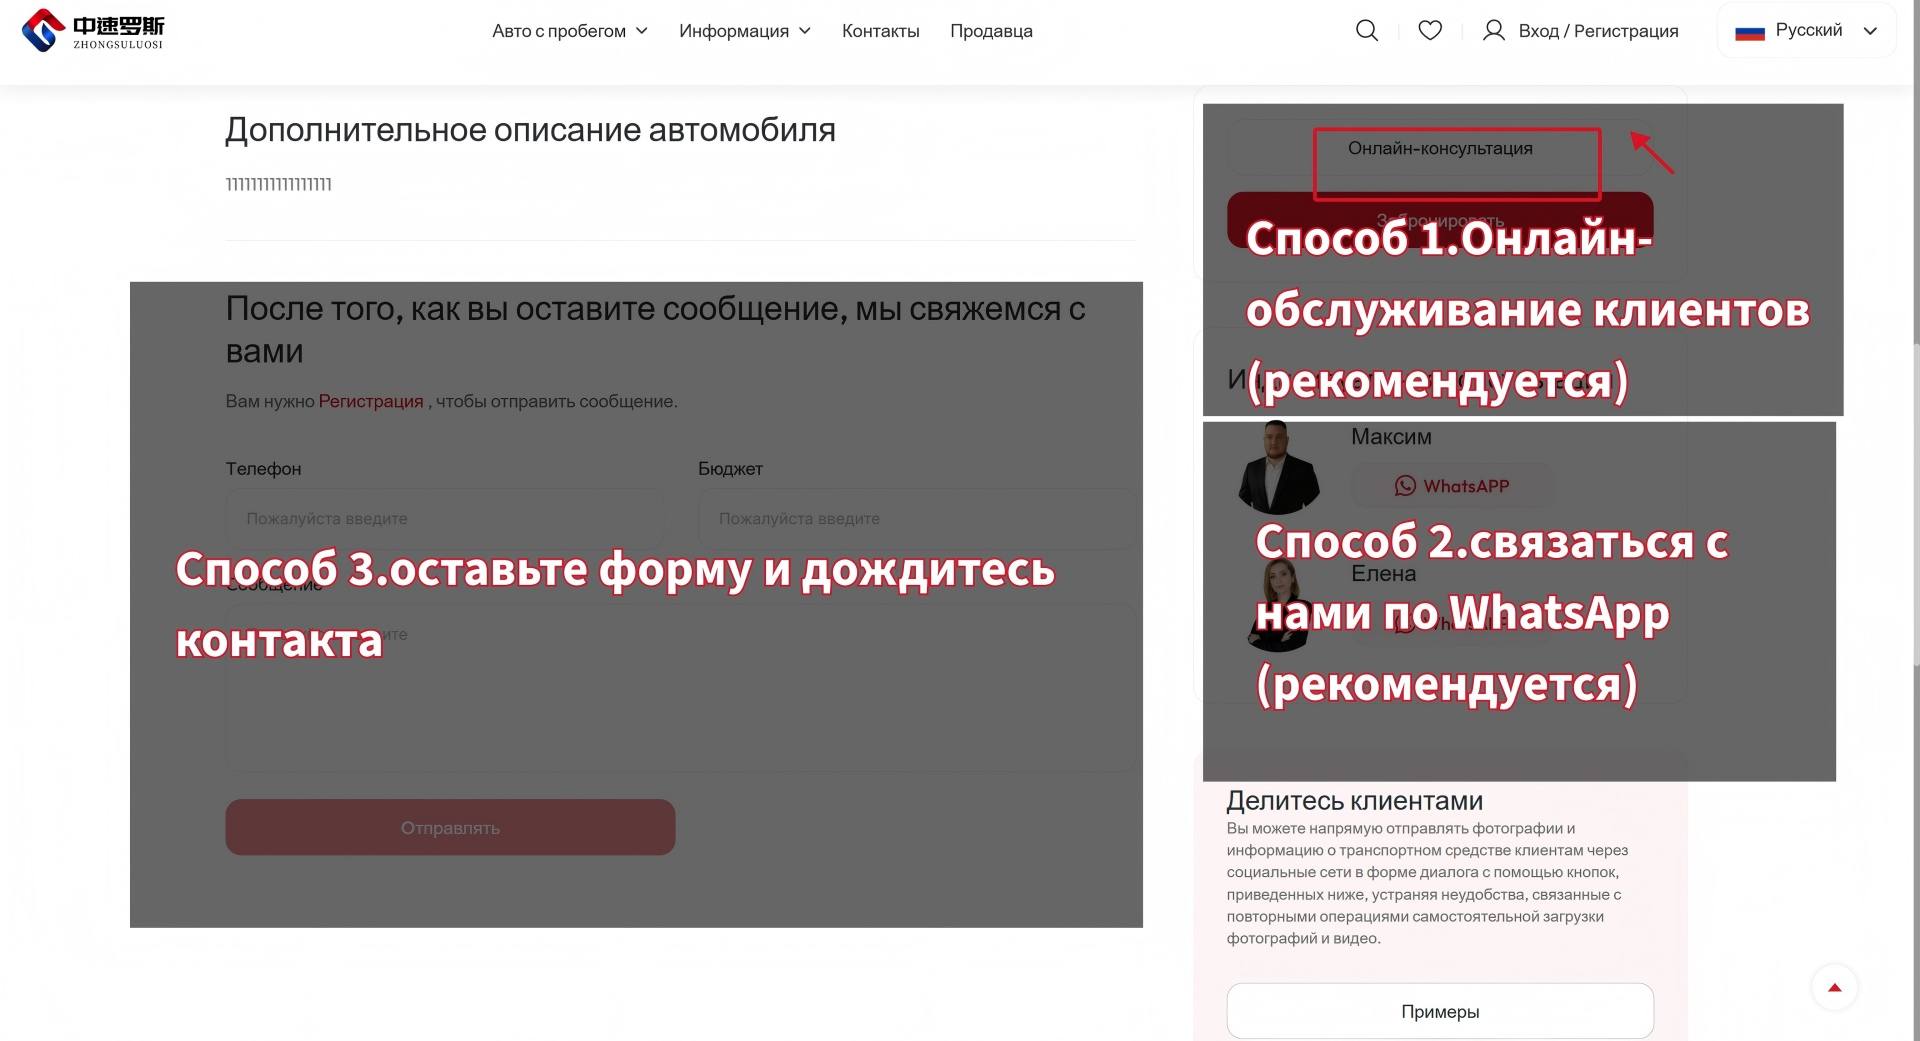Click the user profile icon
Image resolution: width=1920 pixels, height=1041 pixels.
[x=1493, y=31]
